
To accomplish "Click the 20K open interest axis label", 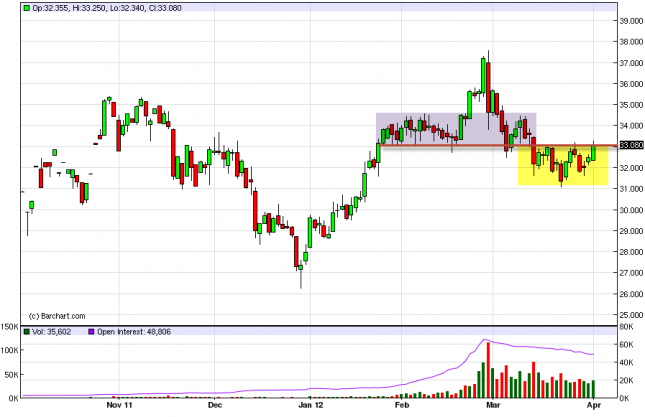I will (626, 381).
